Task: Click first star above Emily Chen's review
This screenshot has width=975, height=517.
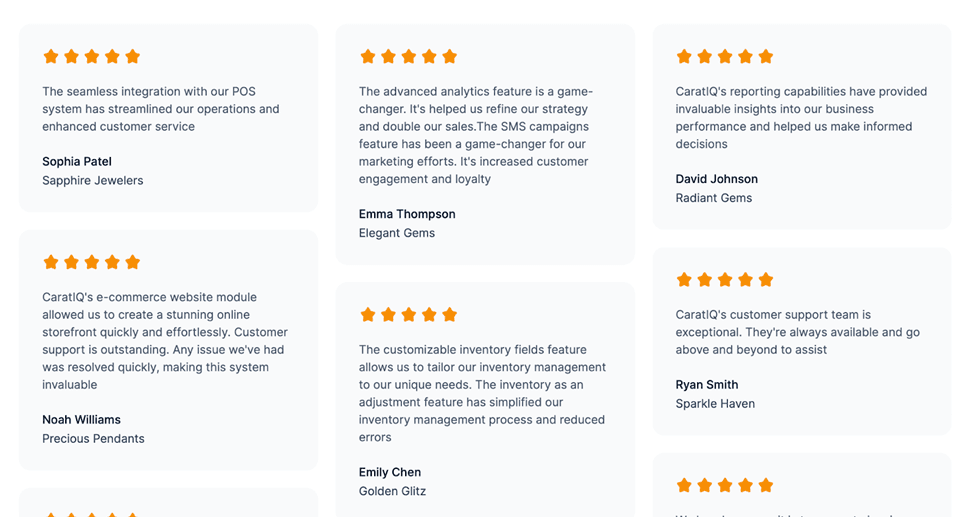Action: [368, 314]
